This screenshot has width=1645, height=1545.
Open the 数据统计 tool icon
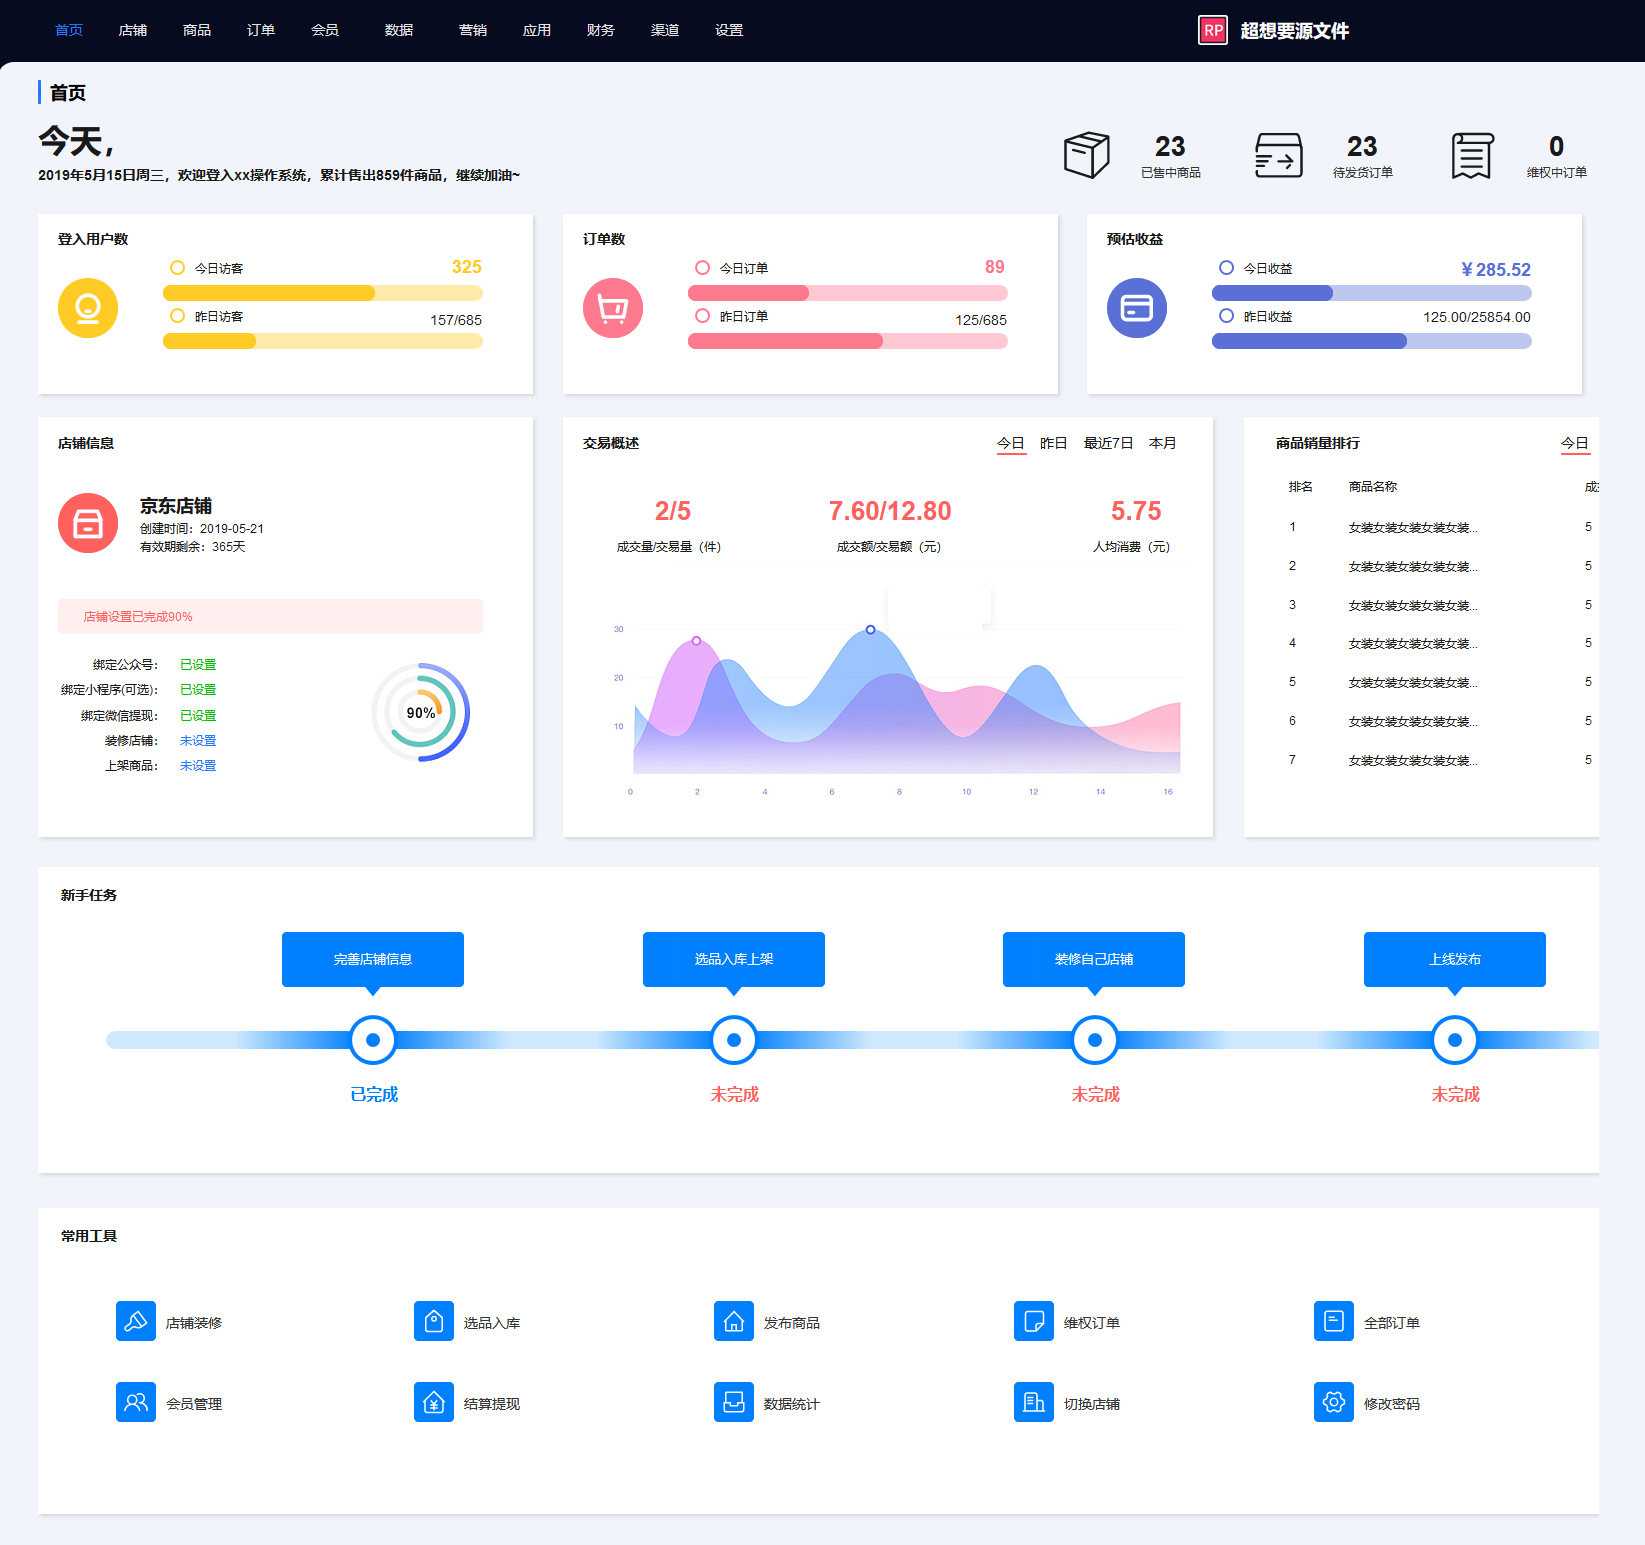[734, 1402]
